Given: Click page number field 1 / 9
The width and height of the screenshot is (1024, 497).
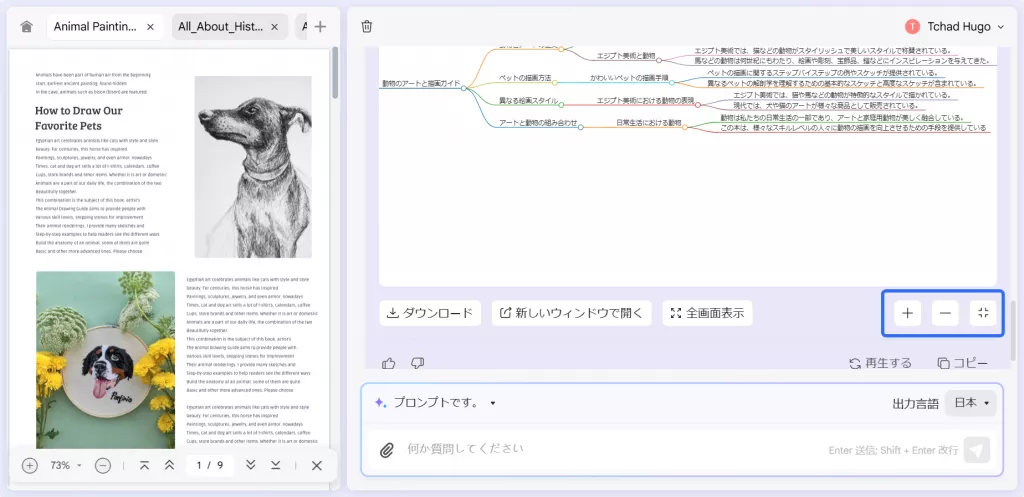Looking at the screenshot, I should point(210,466).
